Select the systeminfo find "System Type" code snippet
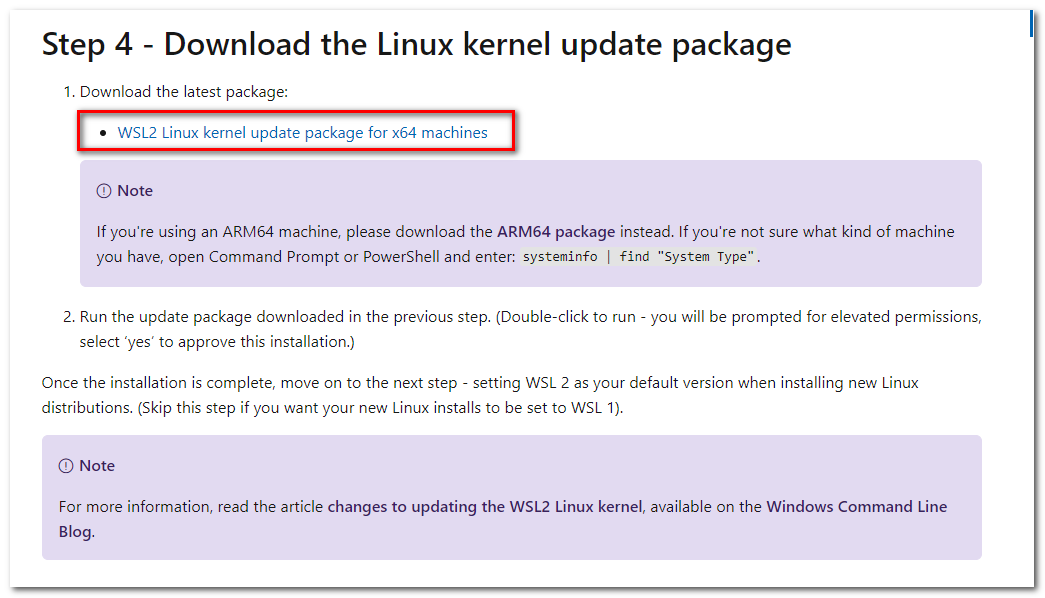The image size is (1045, 598). (638, 257)
